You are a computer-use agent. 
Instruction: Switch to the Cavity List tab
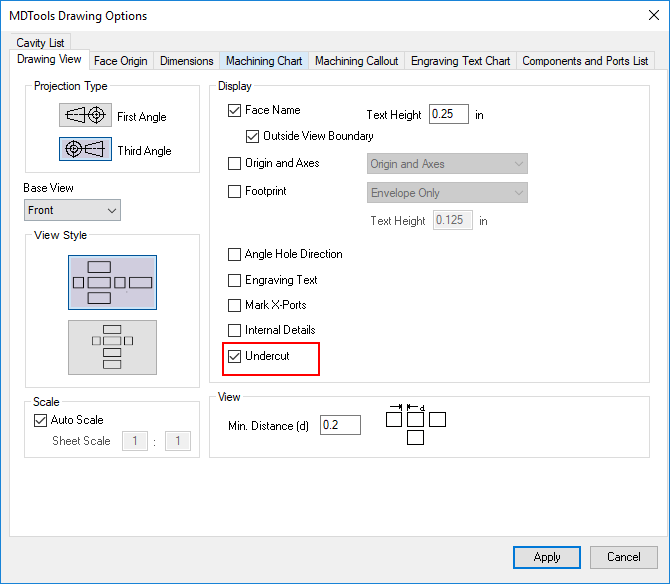(41, 42)
